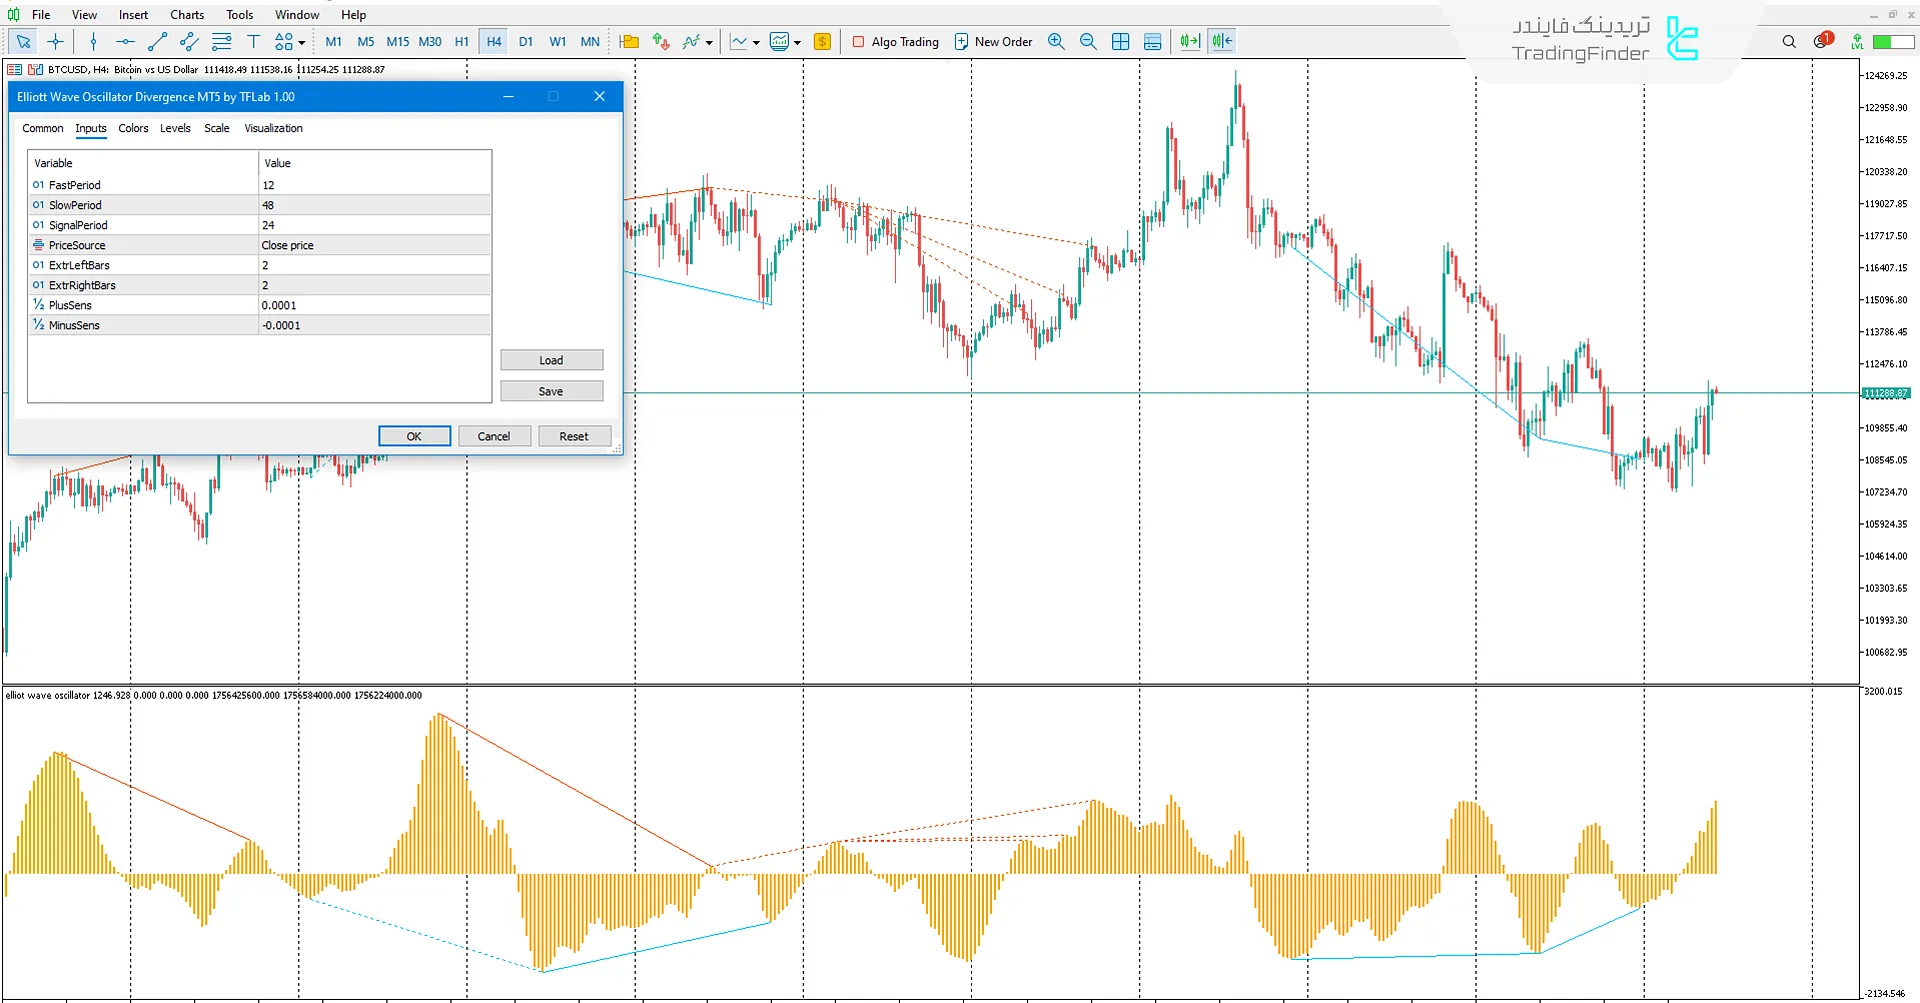
Task: Enable chart auto-scroll icon
Action: (x=1189, y=41)
